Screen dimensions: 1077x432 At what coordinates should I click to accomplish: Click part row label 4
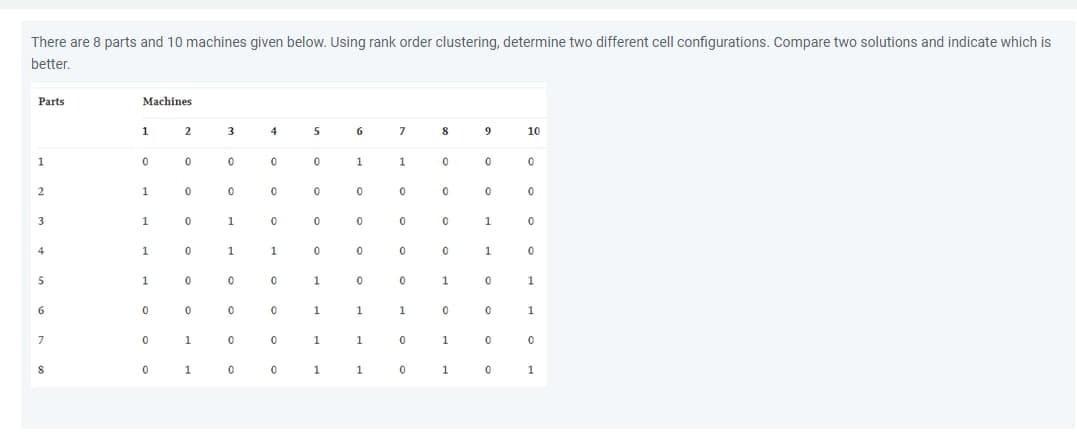[41, 251]
